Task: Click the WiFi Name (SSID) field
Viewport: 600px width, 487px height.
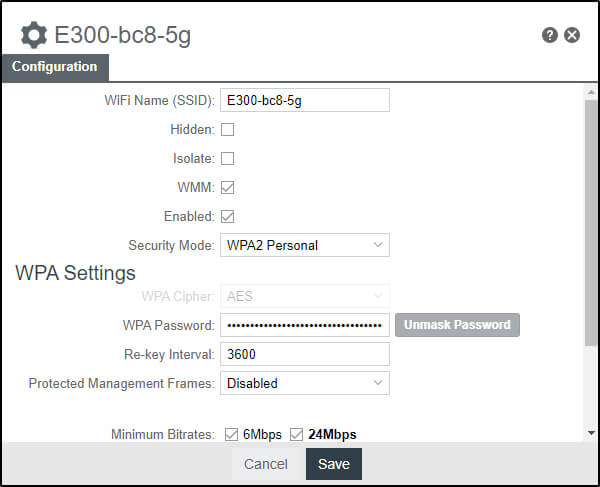Action: coord(304,100)
